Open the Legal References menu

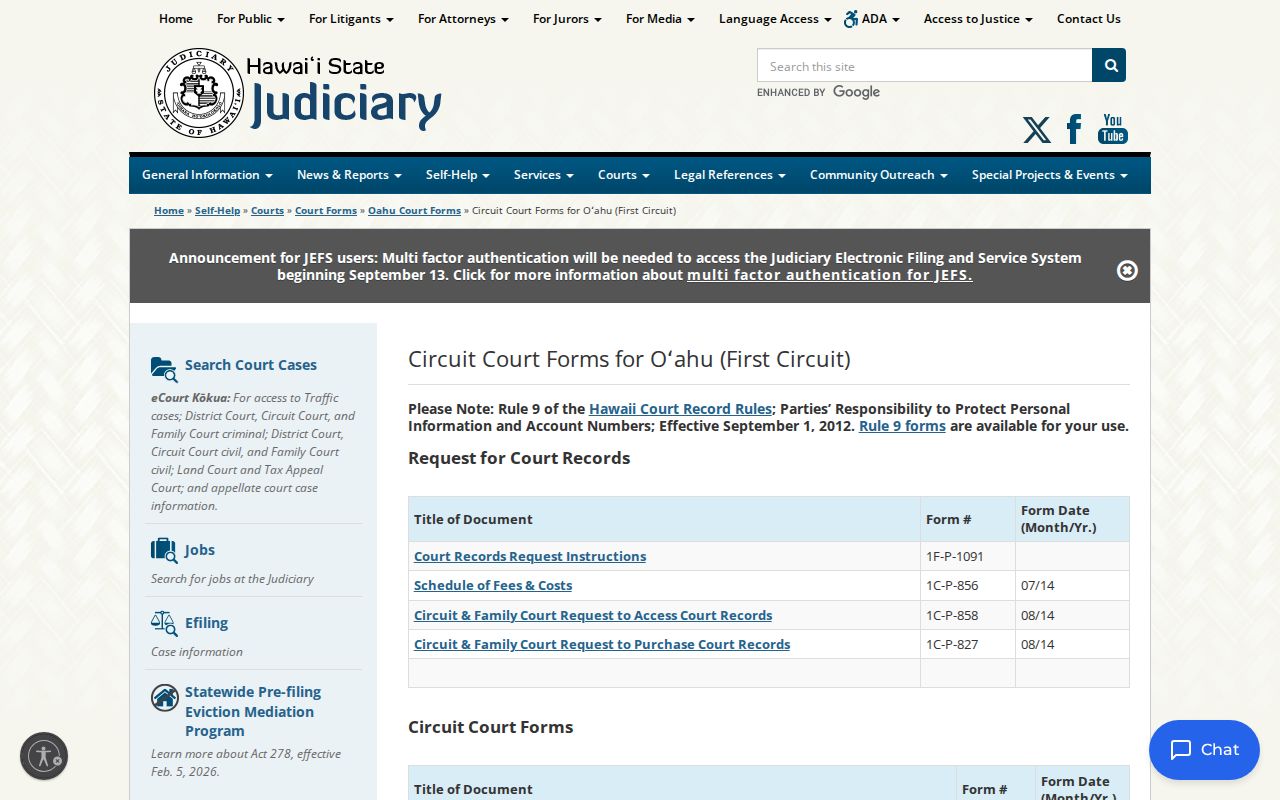coord(730,175)
